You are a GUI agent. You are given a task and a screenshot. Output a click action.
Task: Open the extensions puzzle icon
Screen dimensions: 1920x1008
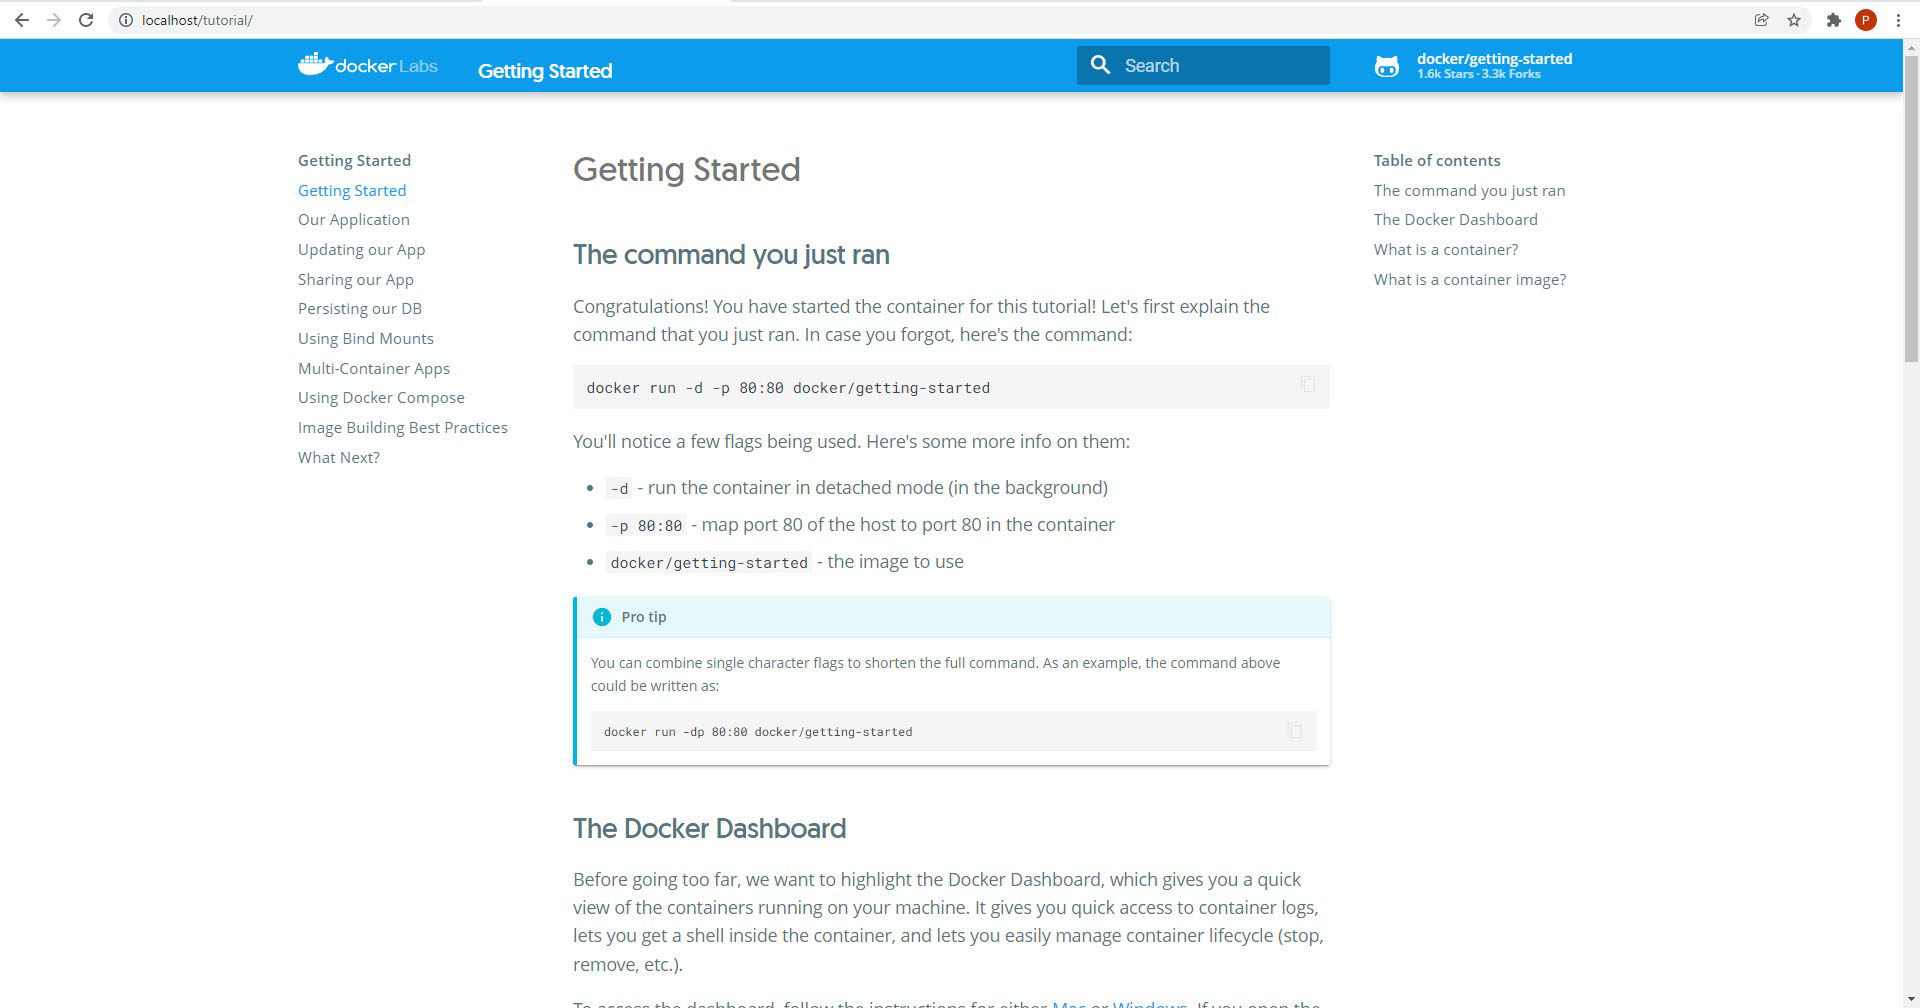tap(1833, 20)
